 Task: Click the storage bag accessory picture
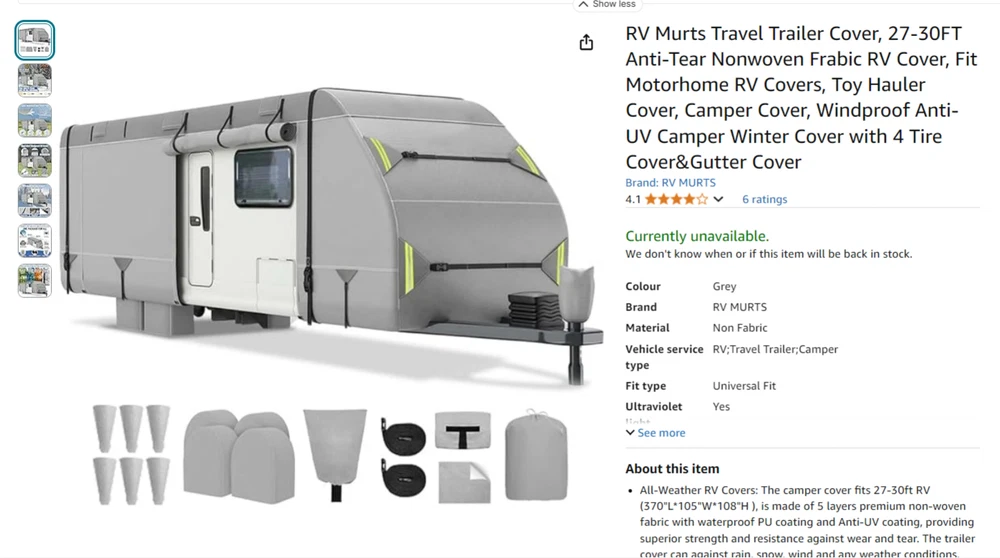tap(536, 455)
